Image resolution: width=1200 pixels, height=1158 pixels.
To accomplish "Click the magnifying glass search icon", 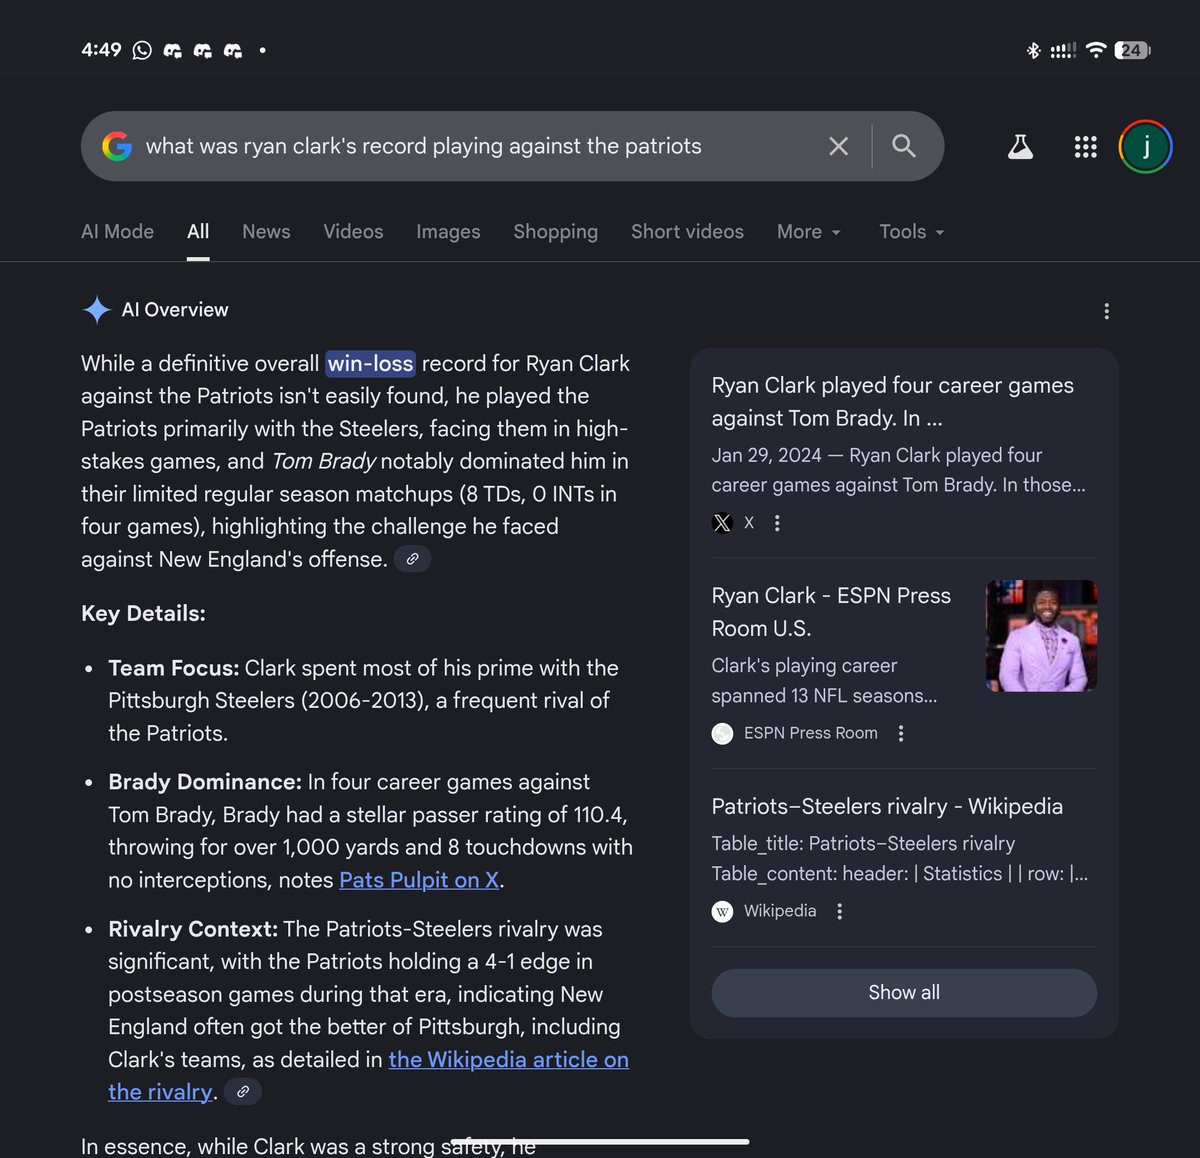I will pos(904,146).
